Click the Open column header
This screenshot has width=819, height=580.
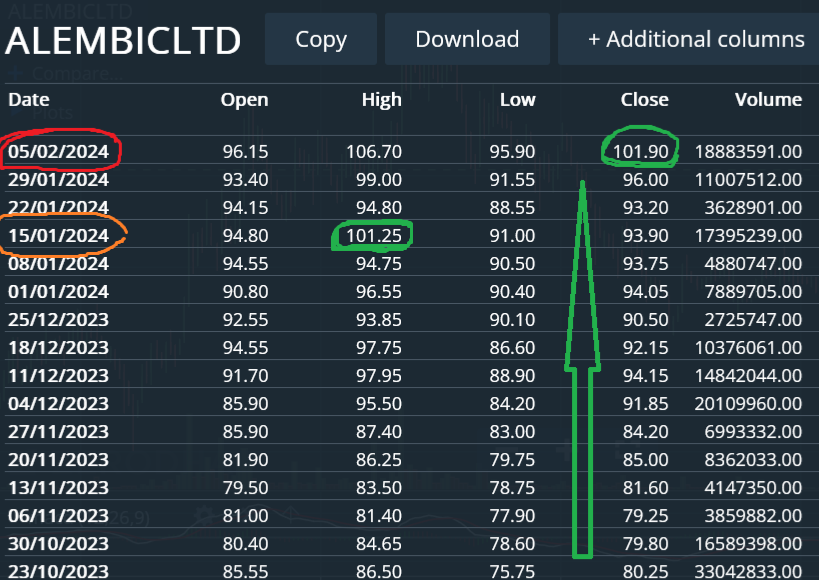[244, 99]
